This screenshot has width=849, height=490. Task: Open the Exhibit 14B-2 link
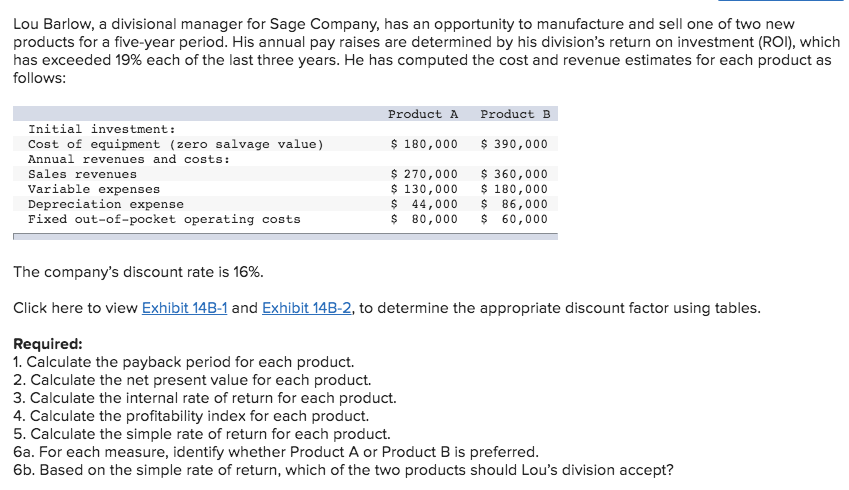[x=304, y=308]
